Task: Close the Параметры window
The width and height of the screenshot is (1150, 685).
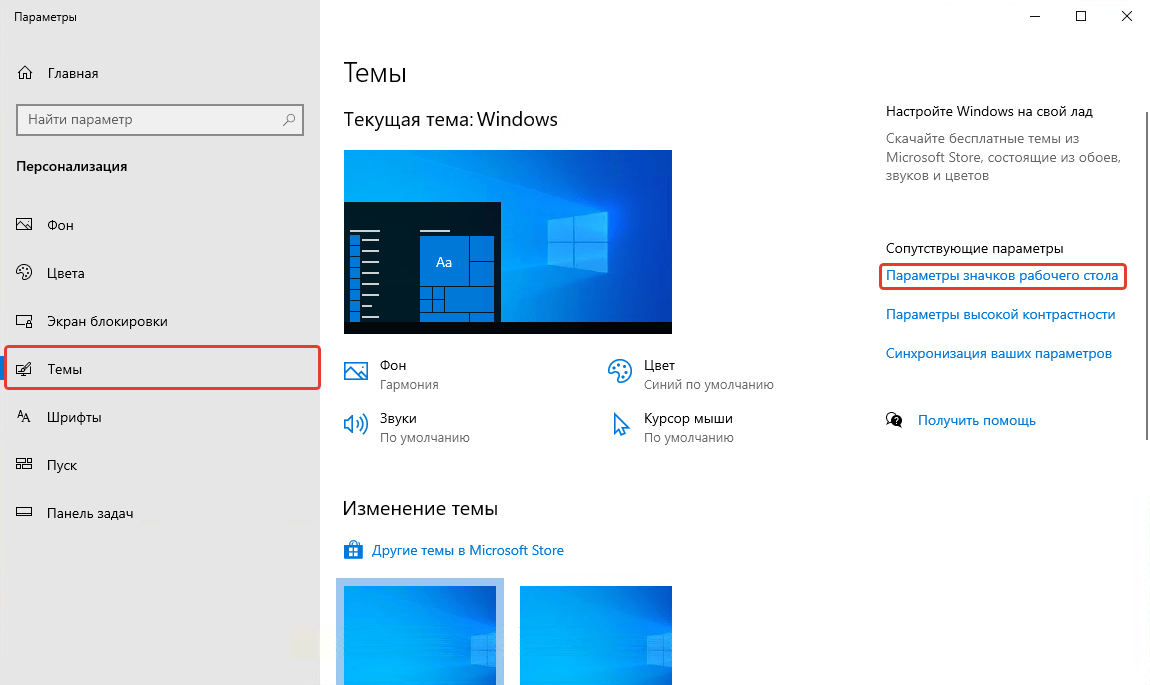Action: coord(1127,16)
